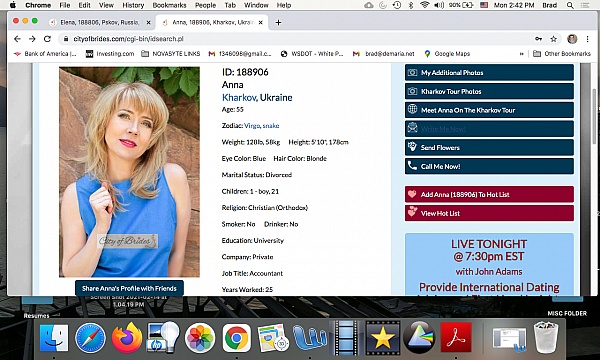The height and width of the screenshot is (360, 600).
Task: Open iMovie star icon in Dock
Action: 382,337
